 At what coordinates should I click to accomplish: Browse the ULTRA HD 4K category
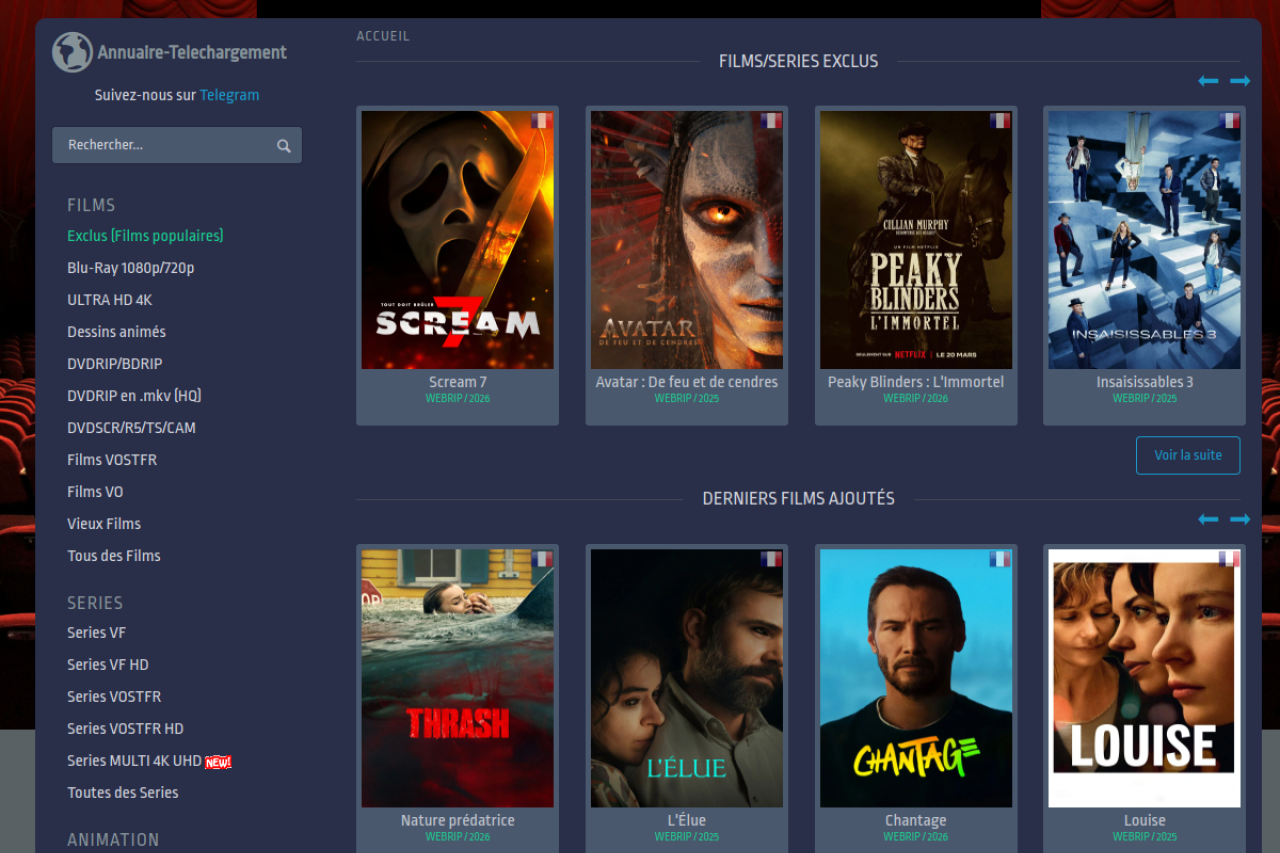pyautogui.click(x=109, y=300)
